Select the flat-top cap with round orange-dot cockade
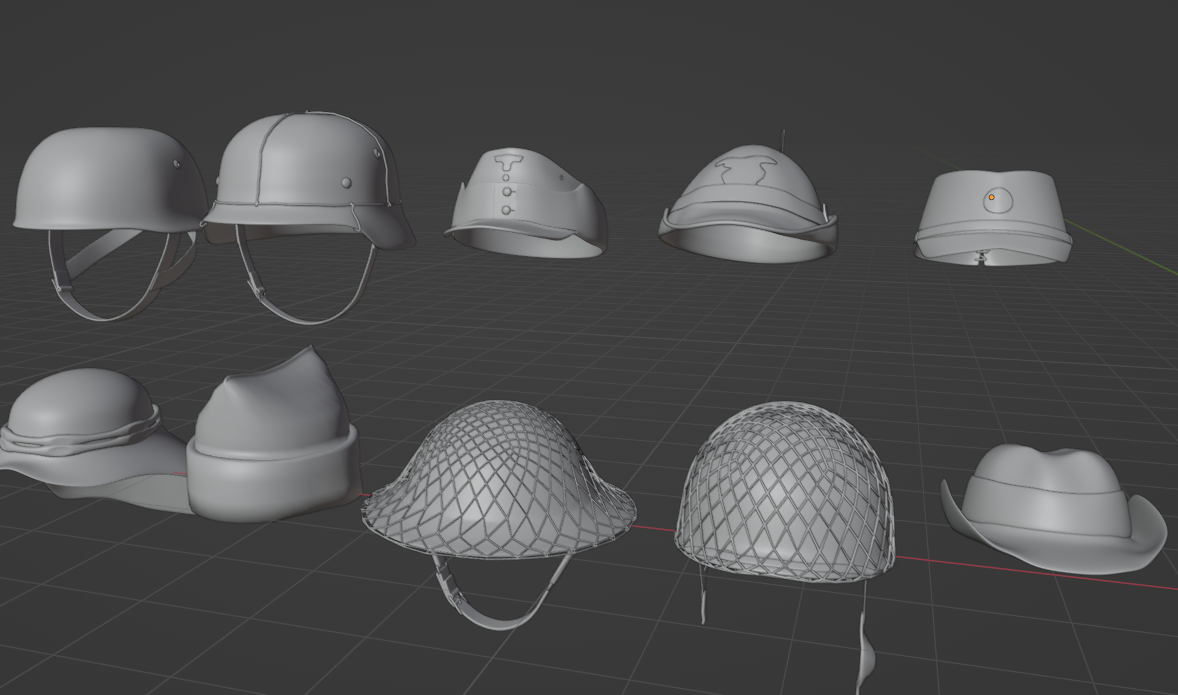Viewport: 1178px width, 695px height. tap(992, 217)
